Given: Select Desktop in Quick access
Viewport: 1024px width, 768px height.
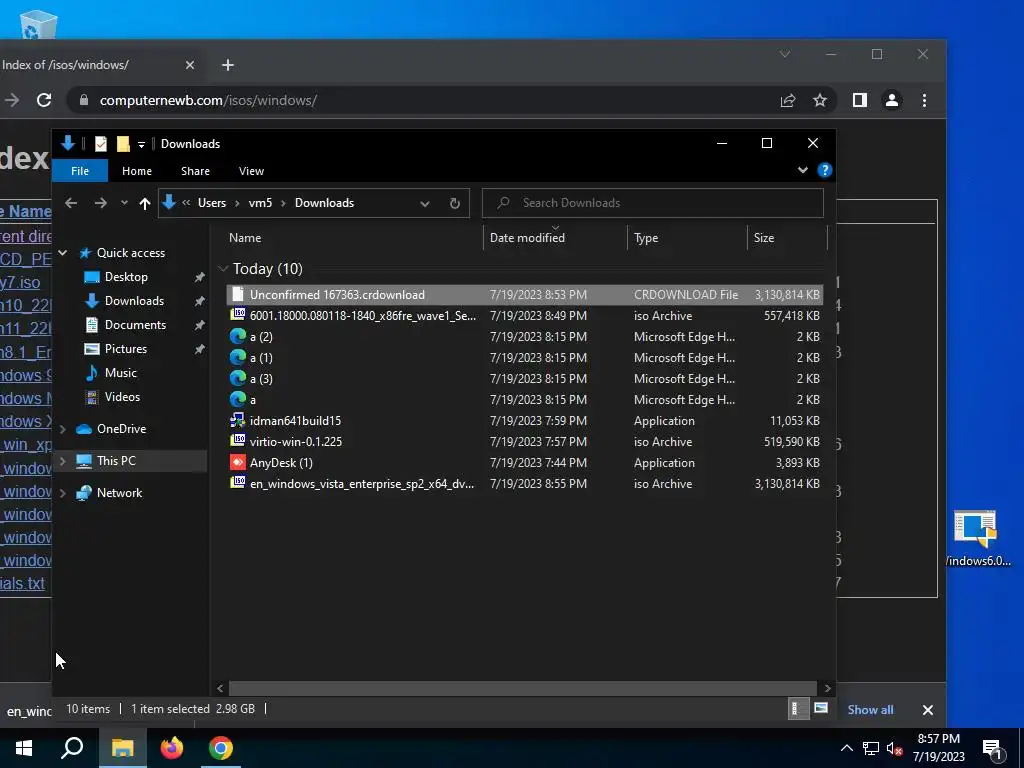Looking at the screenshot, I should pos(126,277).
